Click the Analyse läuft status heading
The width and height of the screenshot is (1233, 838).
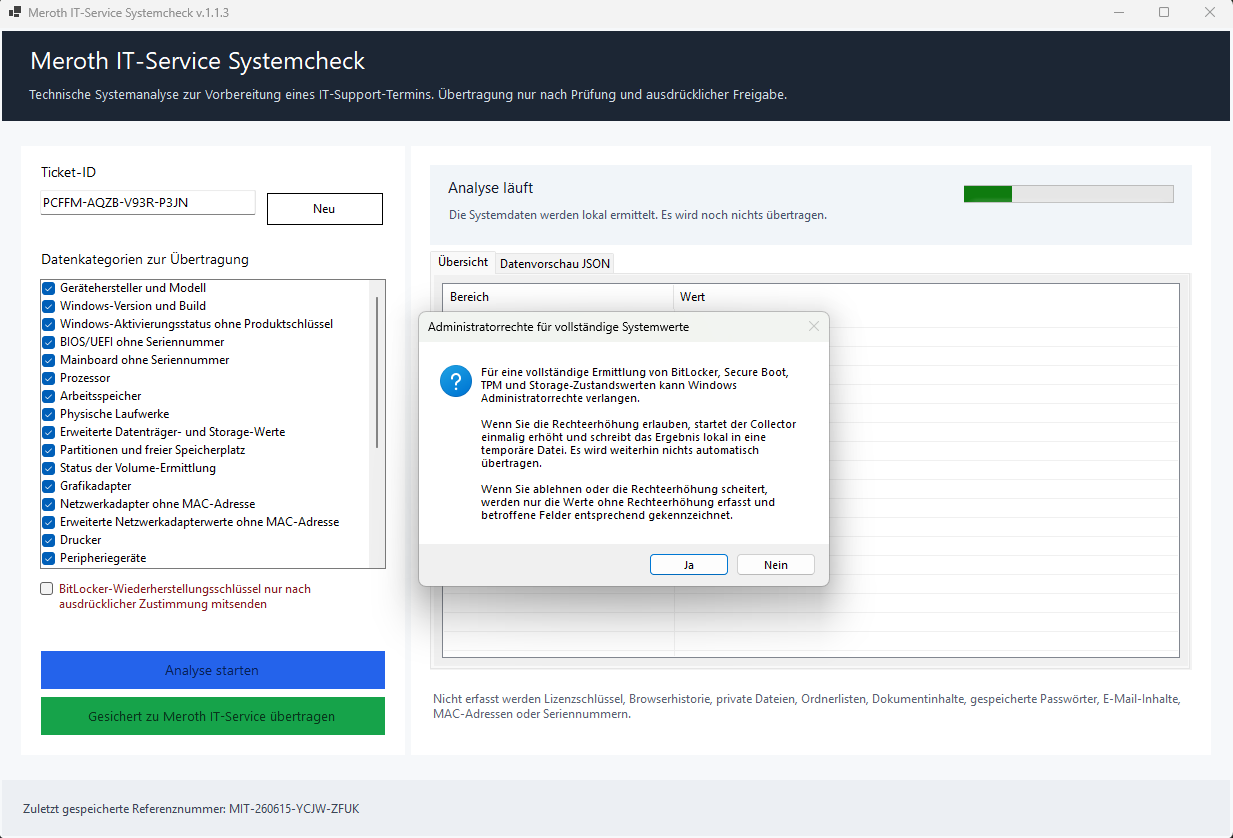point(490,188)
